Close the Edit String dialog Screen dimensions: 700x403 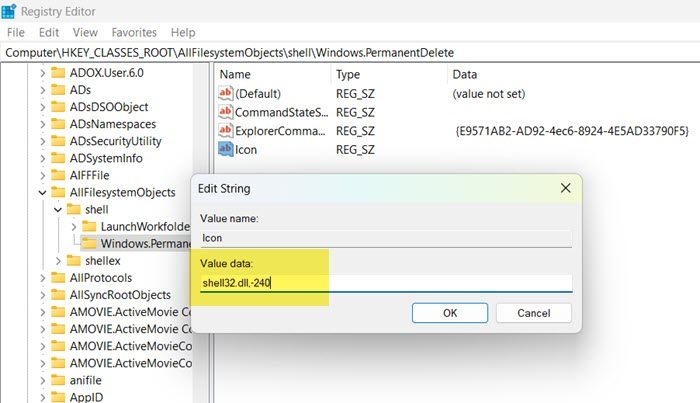pos(564,188)
